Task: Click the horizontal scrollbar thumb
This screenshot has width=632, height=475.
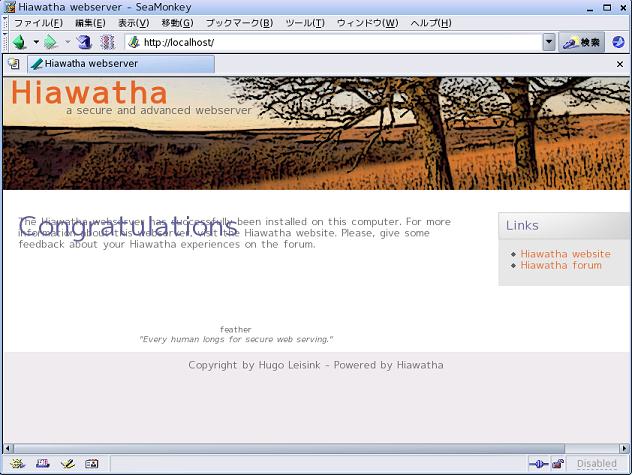Action: (289, 448)
